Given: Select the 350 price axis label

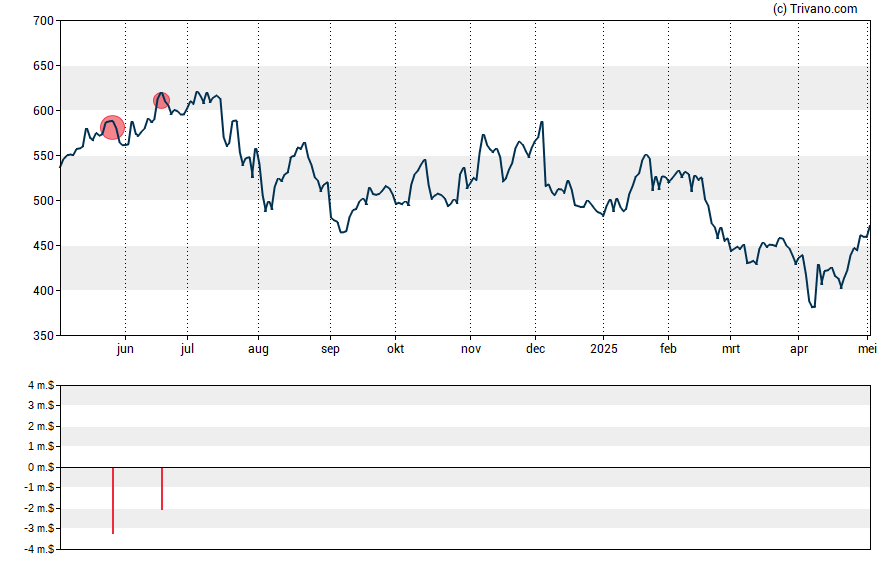Looking at the screenshot, I should (x=43, y=336).
